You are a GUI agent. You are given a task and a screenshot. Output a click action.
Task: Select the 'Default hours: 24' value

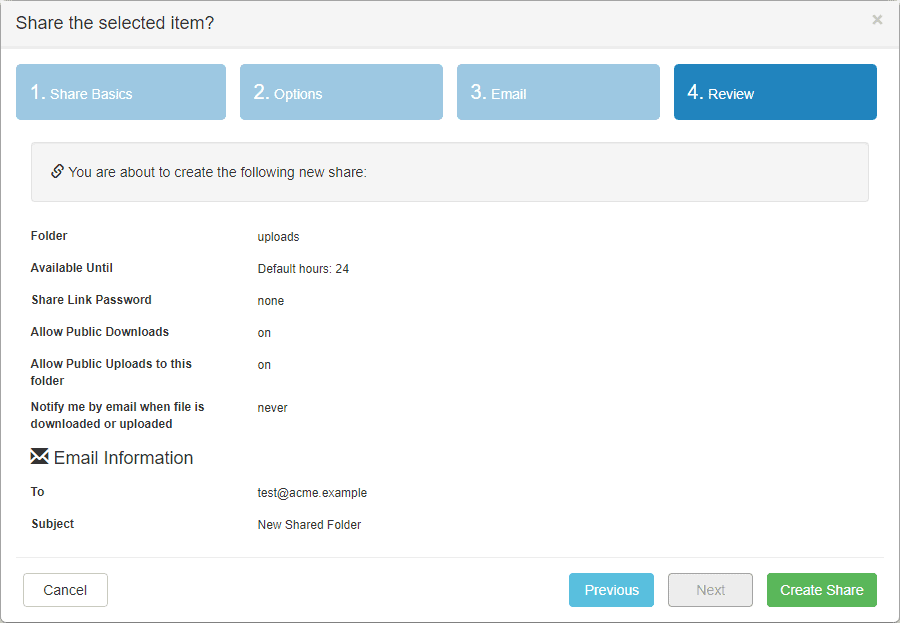coord(303,269)
